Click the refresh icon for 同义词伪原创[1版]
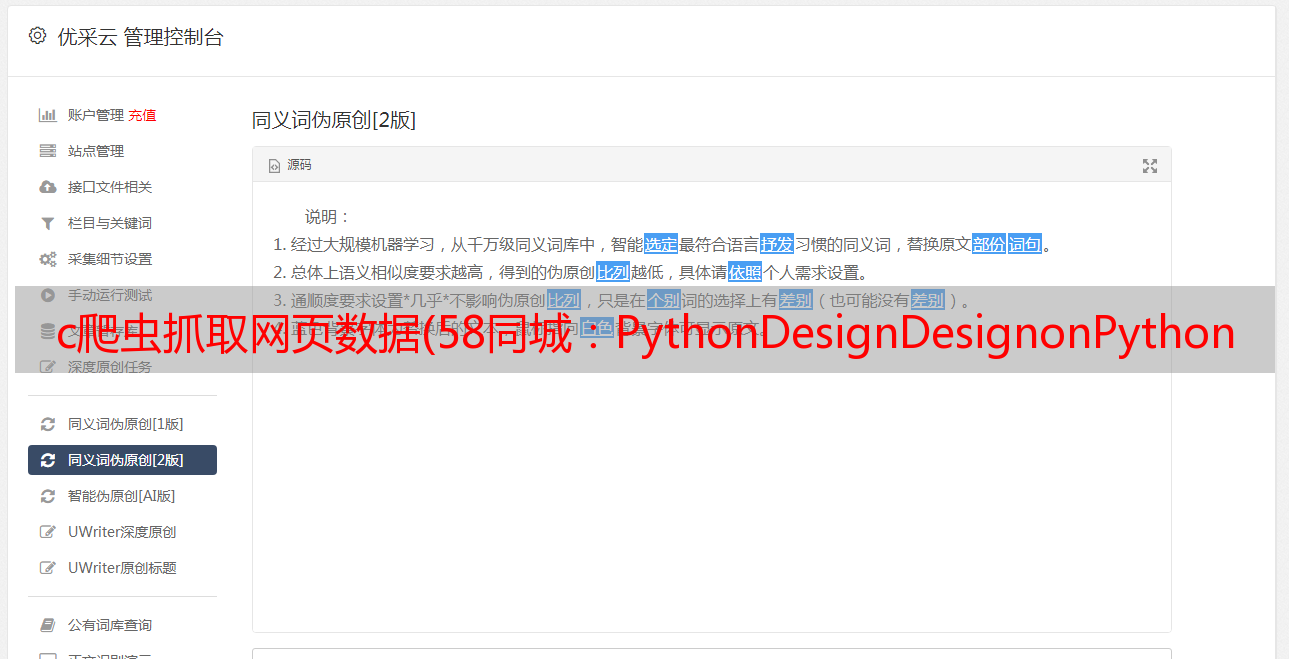 click(x=47, y=424)
